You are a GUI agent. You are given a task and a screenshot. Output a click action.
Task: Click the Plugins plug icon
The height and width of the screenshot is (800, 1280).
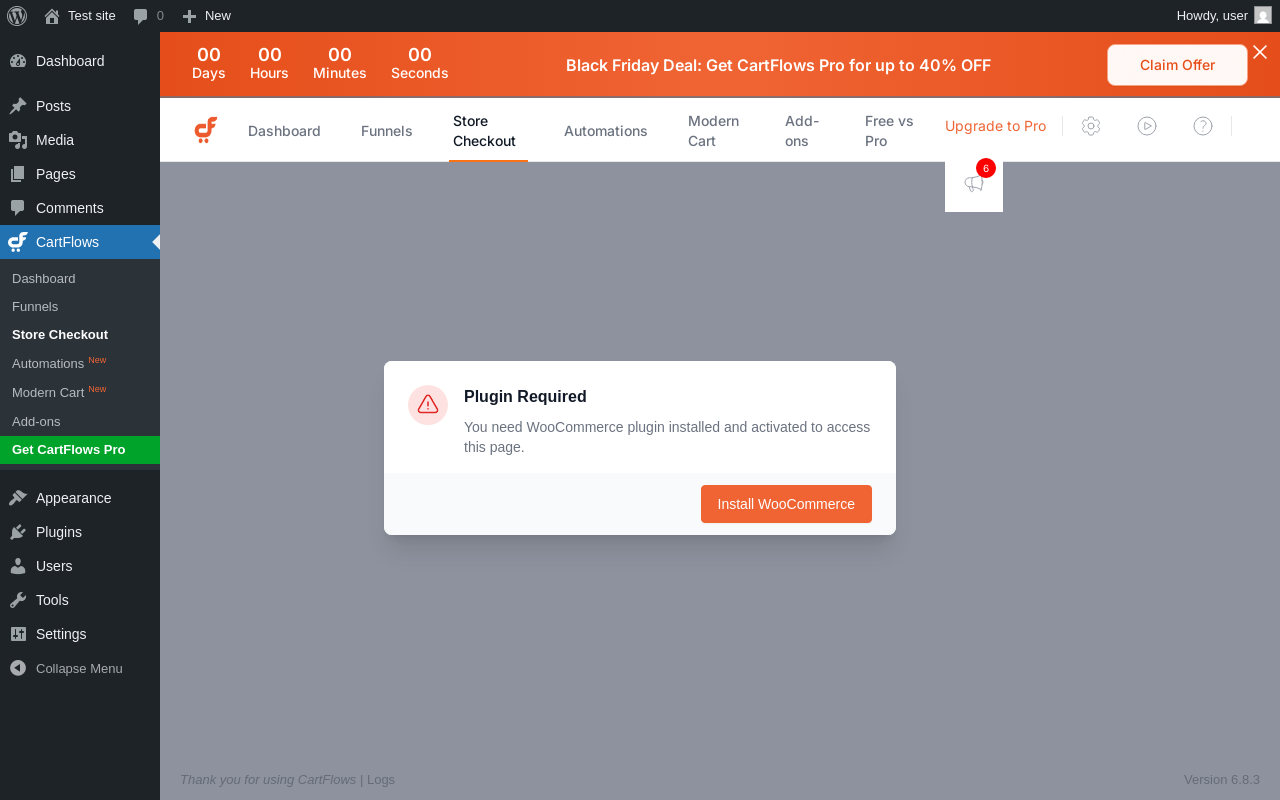(18, 532)
